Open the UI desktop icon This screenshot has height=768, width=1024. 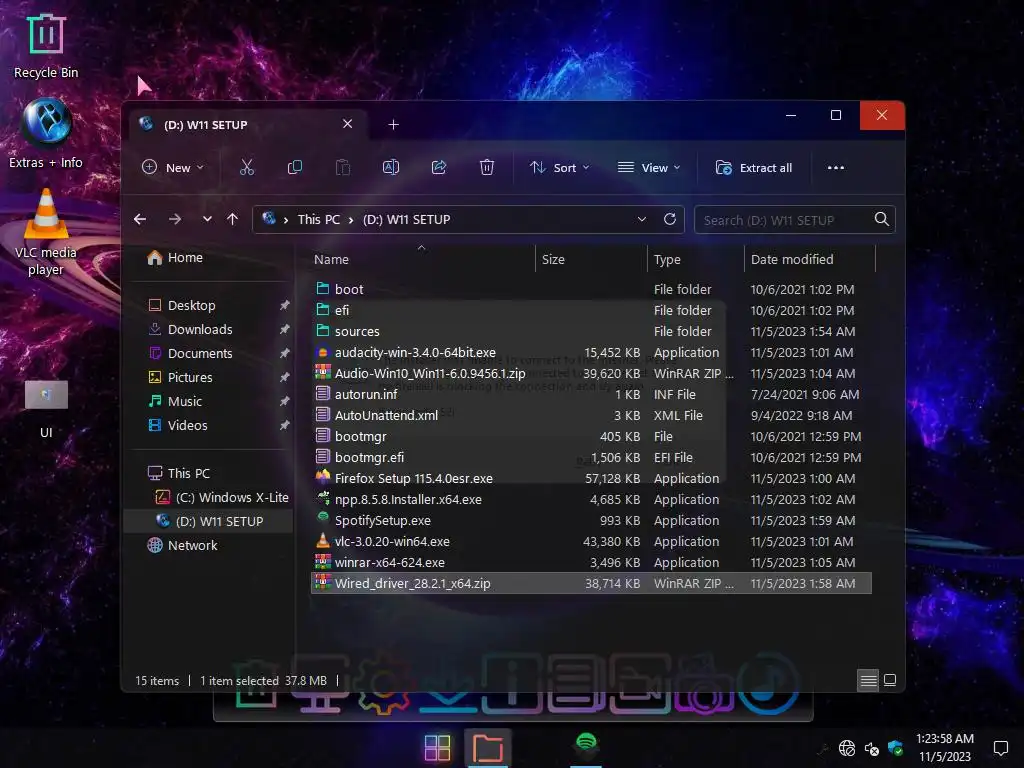pos(46,409)
